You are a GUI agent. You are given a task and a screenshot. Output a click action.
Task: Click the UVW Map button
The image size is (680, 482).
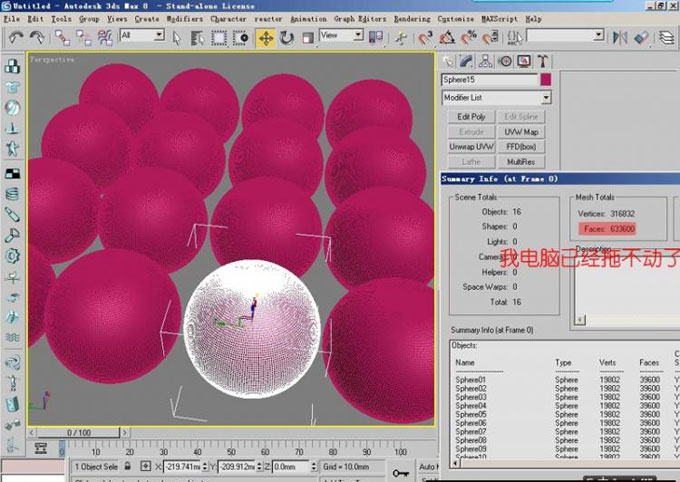click(x=521, y=132)
